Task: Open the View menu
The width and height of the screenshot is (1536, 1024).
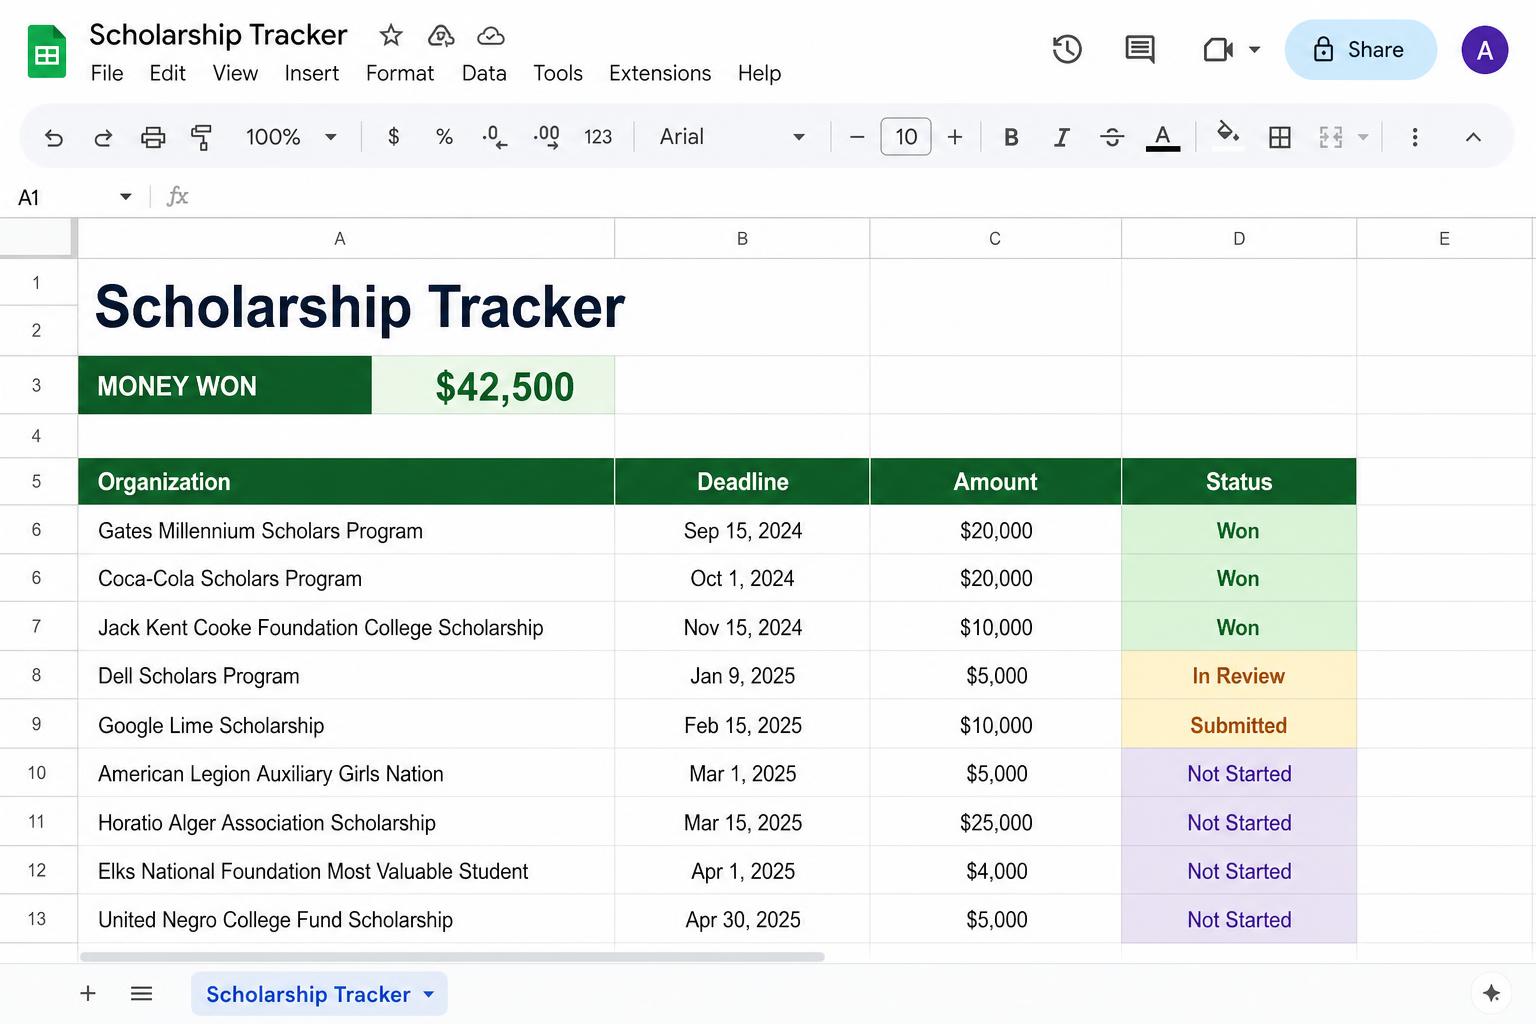Action: [235, 73]
